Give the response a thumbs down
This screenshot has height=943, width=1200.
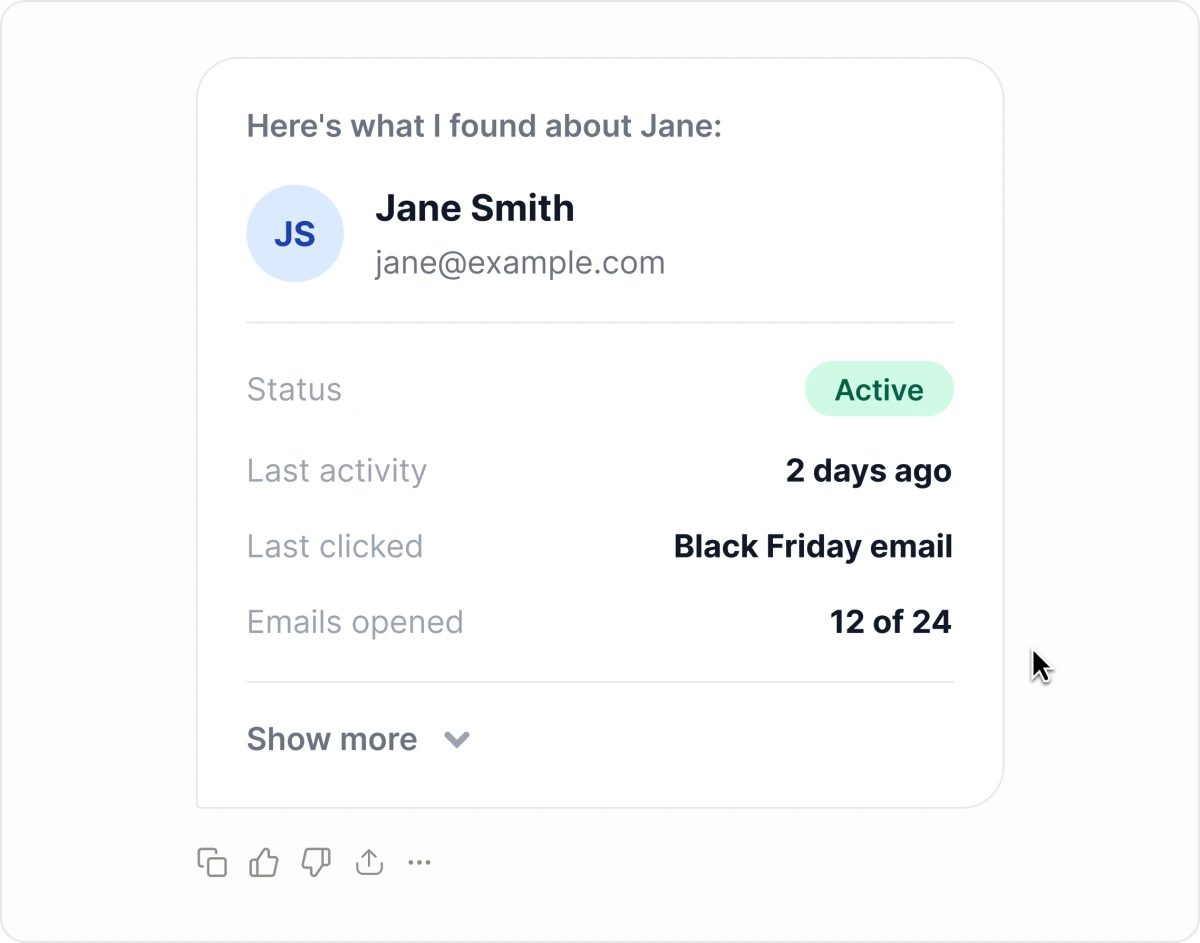(316, 862)
